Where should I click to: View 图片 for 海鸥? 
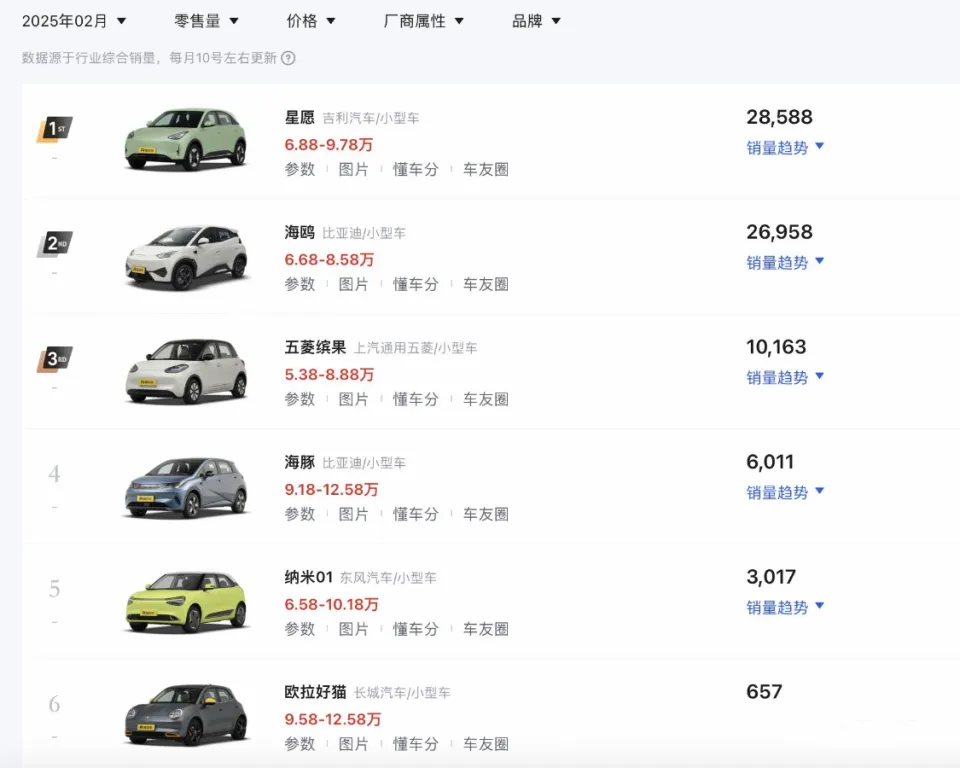[354, 285]
